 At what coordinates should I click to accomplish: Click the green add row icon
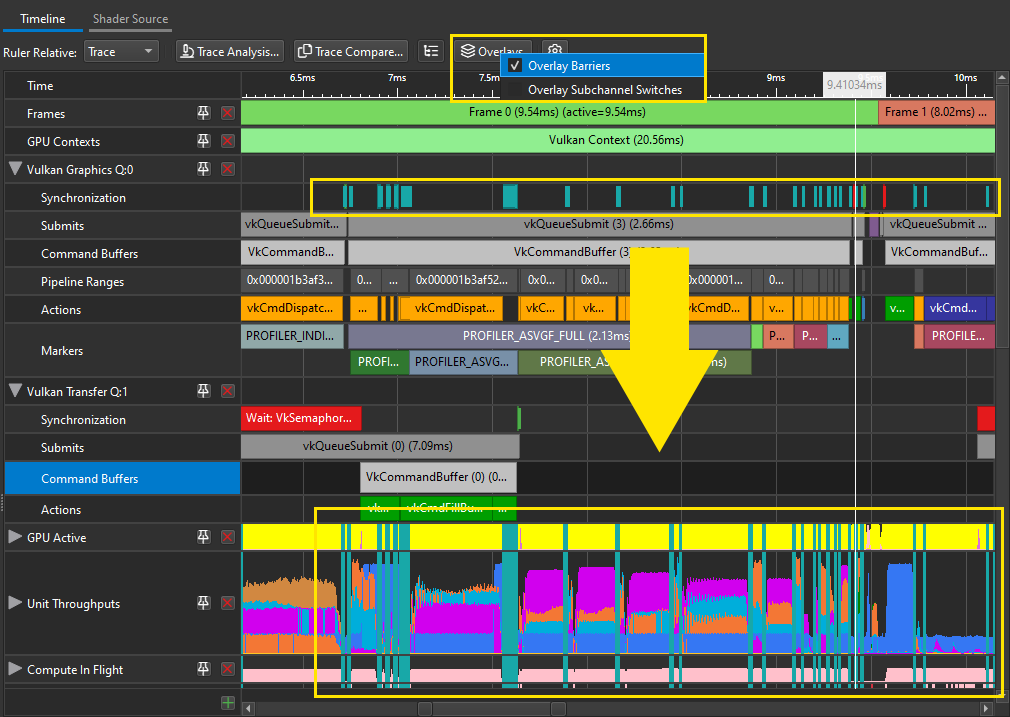228,703
